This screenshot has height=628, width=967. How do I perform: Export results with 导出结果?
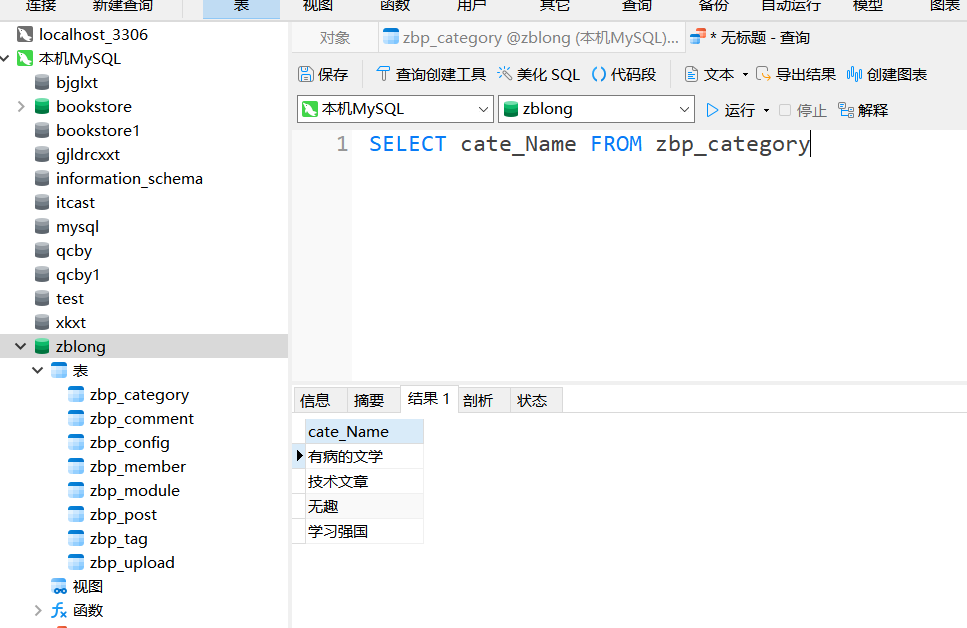point(796,74)
